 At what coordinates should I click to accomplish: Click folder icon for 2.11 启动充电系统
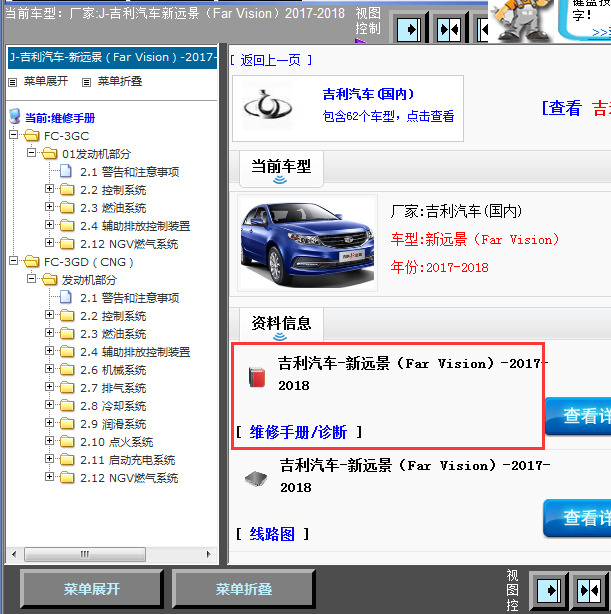coord(67,459)
